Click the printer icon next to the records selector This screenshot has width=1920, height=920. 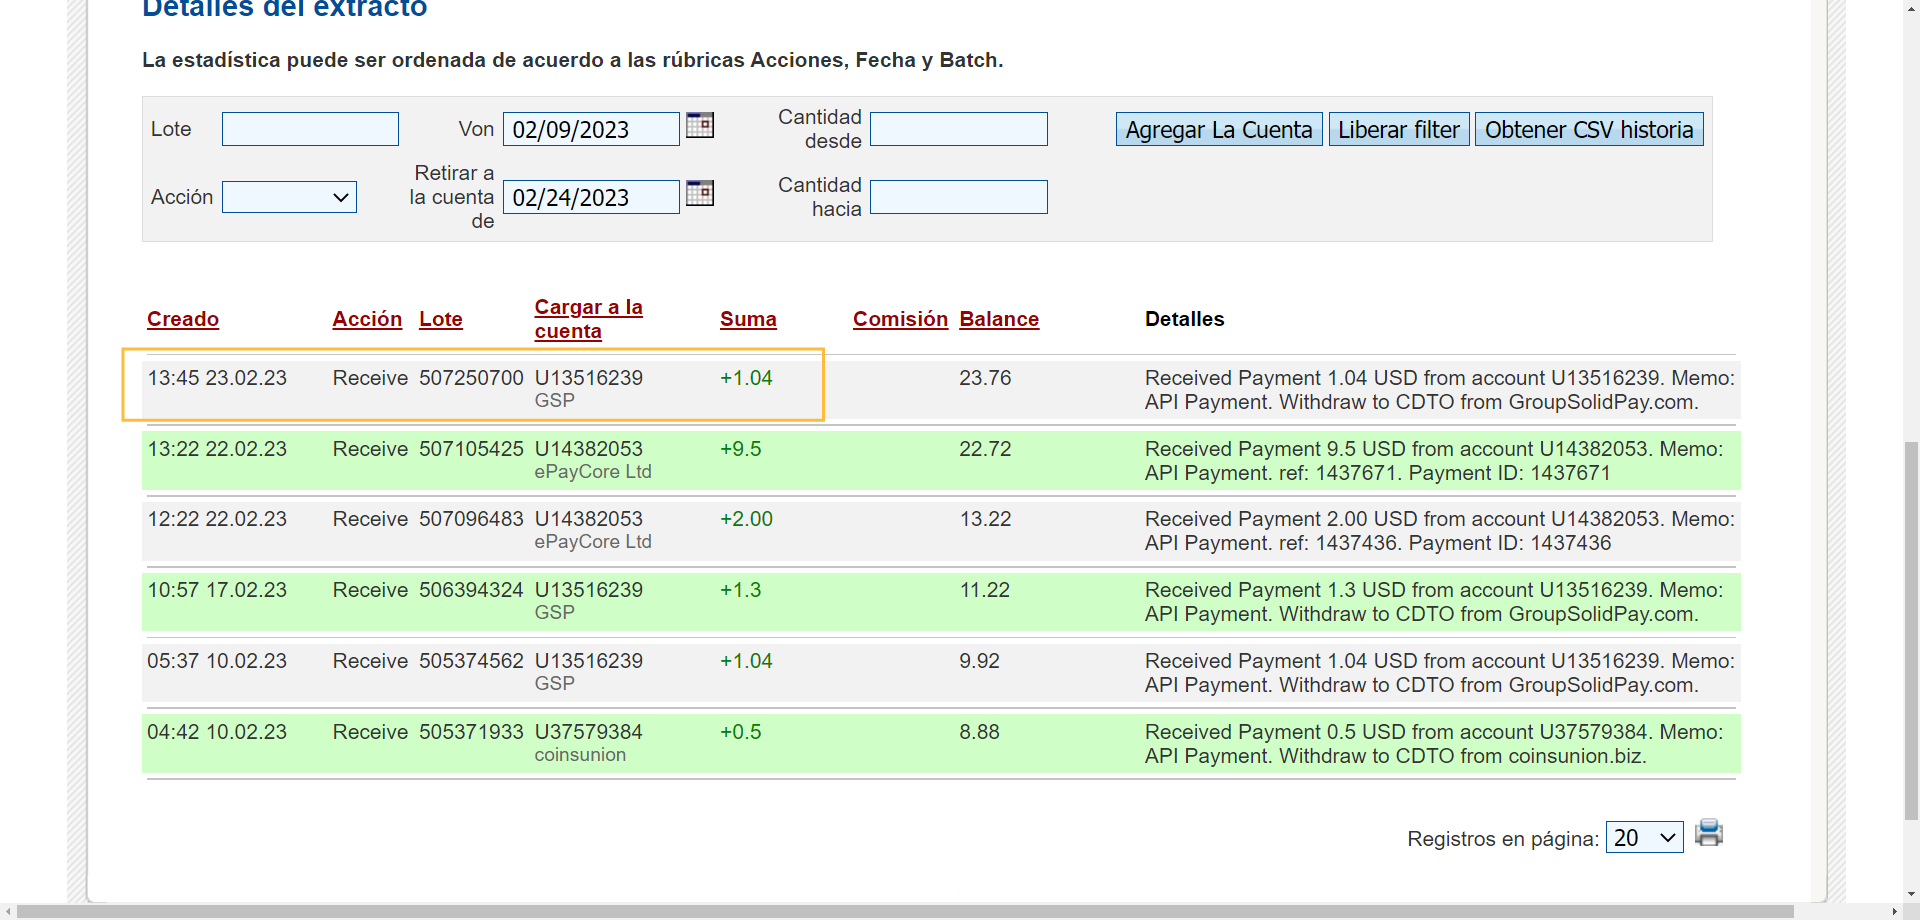(x=1709, y=833)
